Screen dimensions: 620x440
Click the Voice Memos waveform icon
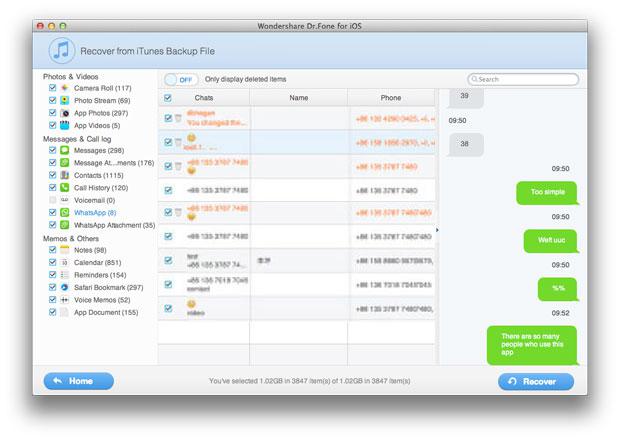pos(64,300)
